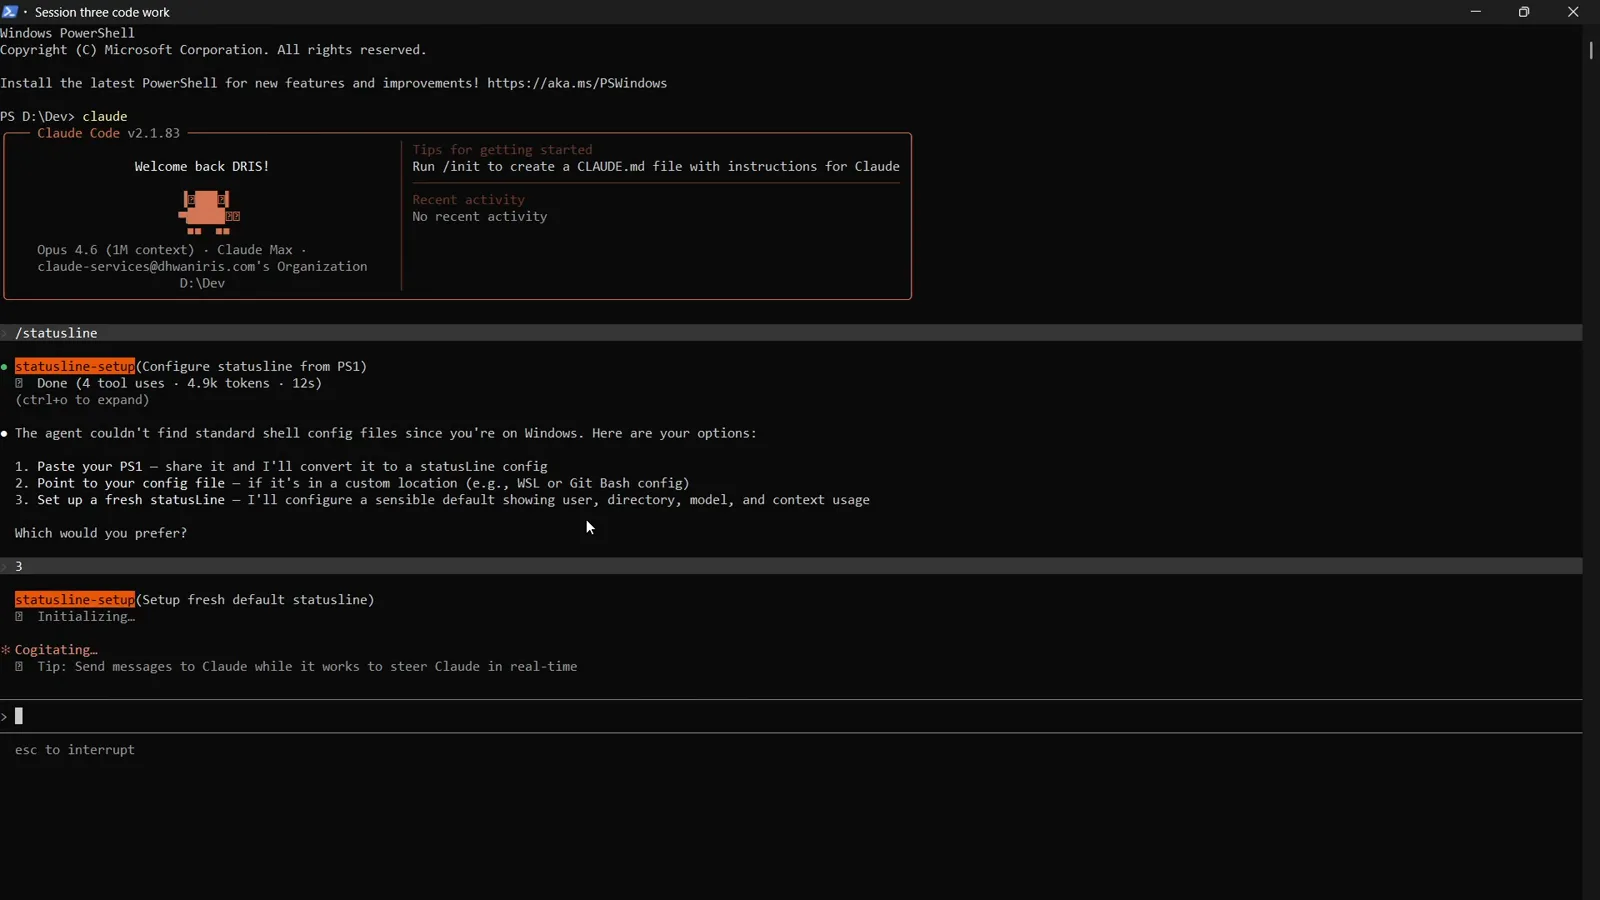The image size is (1600, 900).
Task: Click "Recent activity" heading
Action: (468, 200)
